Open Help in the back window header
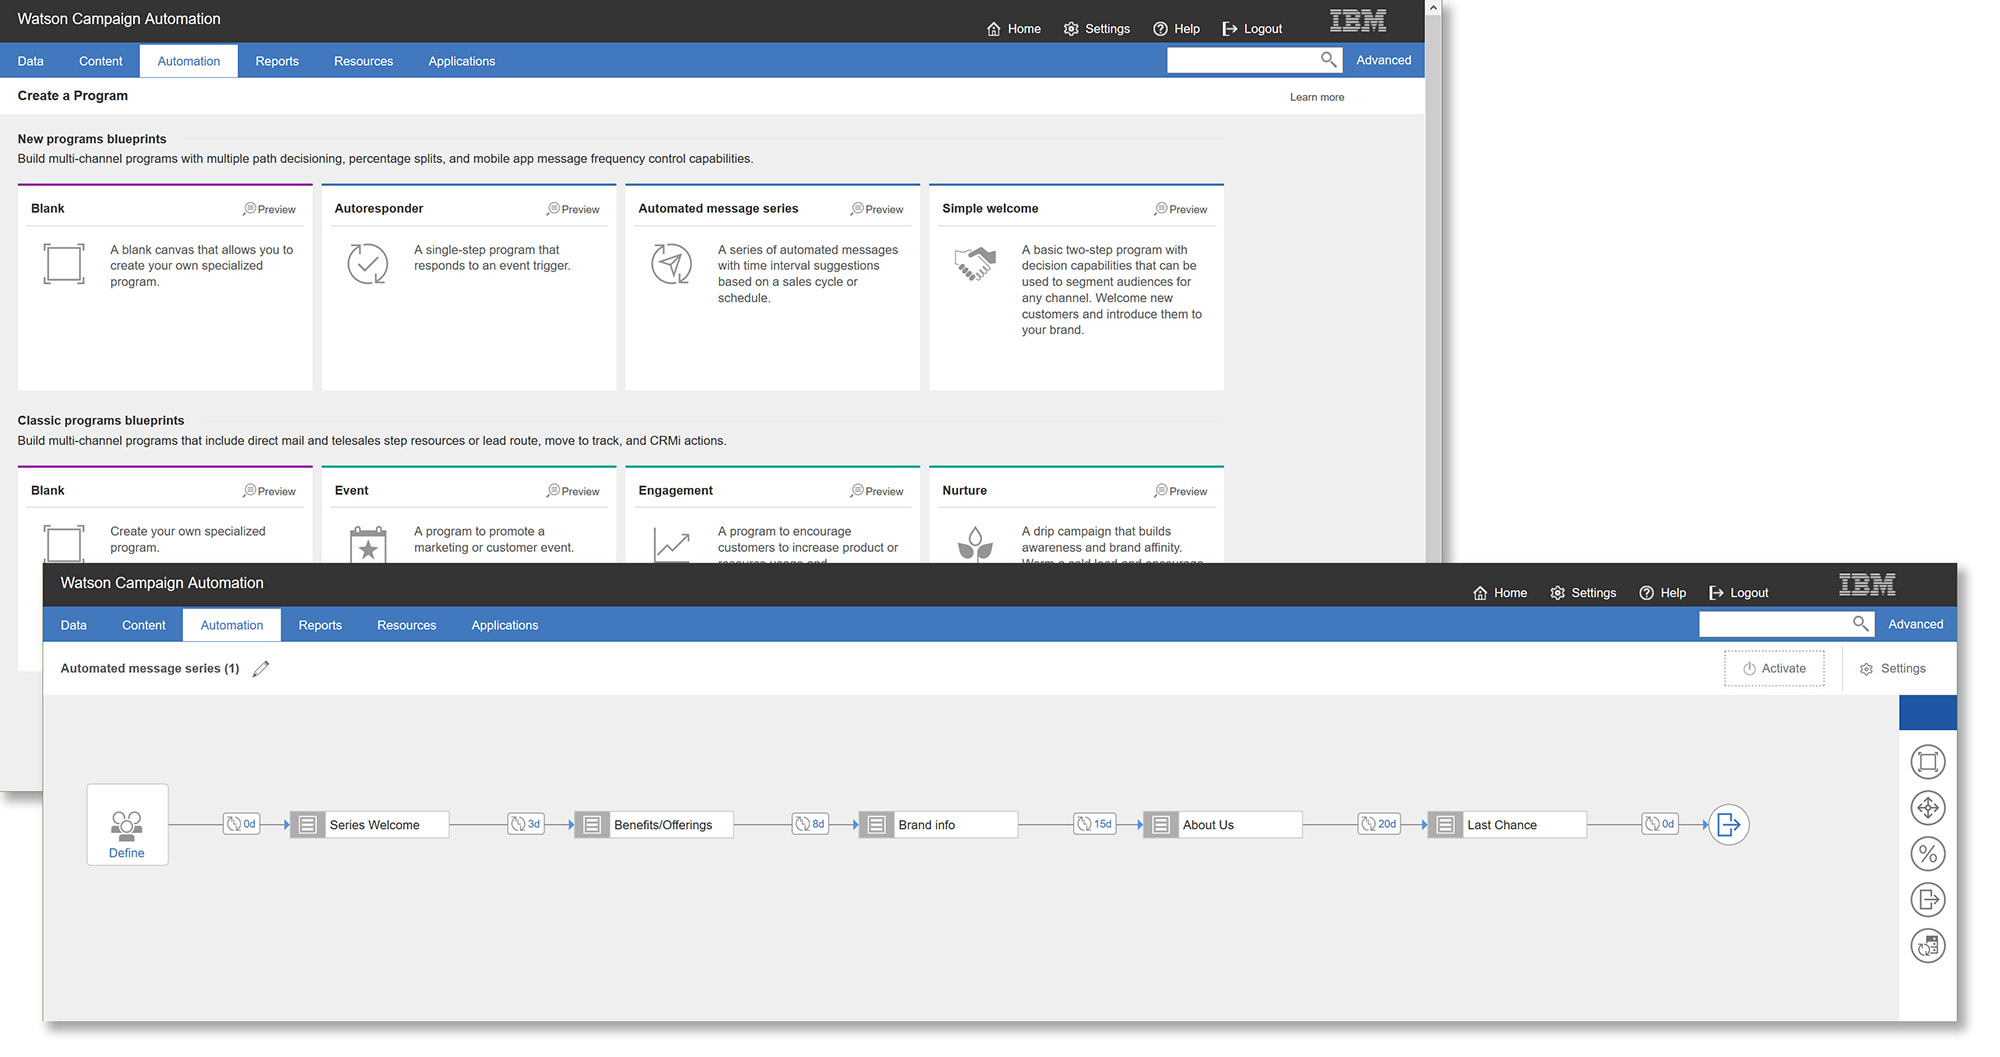2000x1057 pixels. (x=1176, y=29)
